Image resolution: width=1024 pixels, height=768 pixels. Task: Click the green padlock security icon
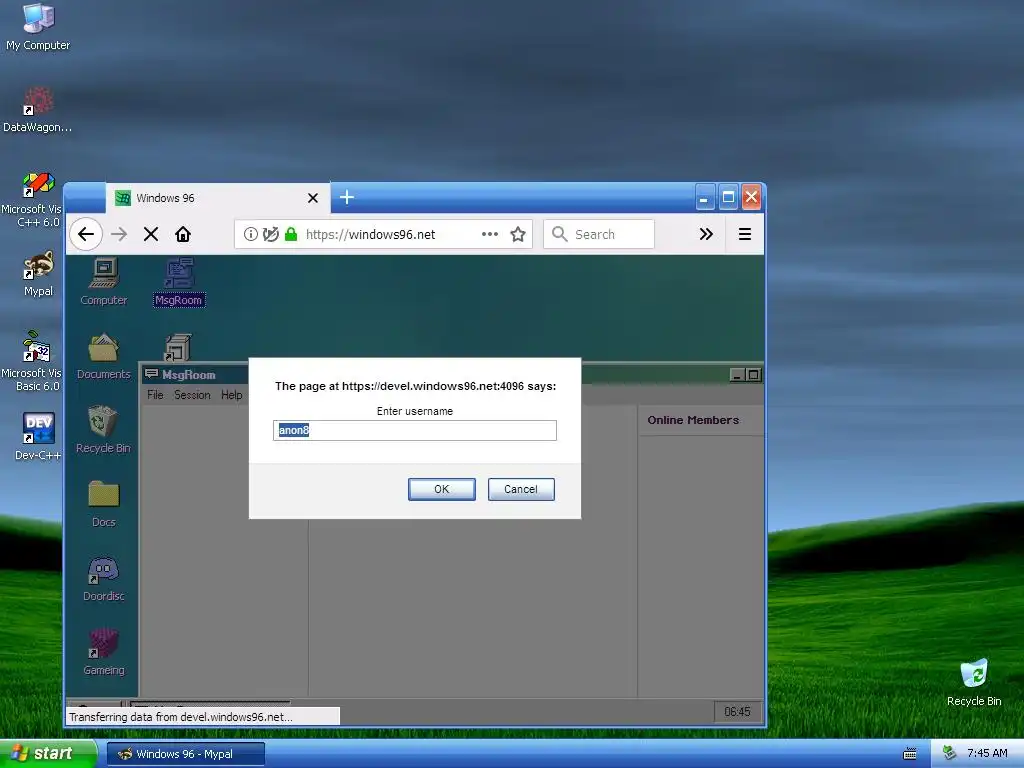point(291,234)
